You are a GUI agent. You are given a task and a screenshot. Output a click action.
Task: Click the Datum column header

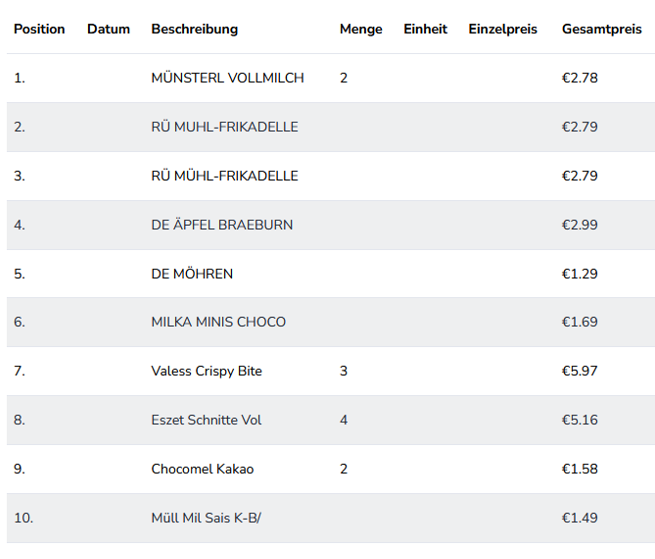coord(108,29)
